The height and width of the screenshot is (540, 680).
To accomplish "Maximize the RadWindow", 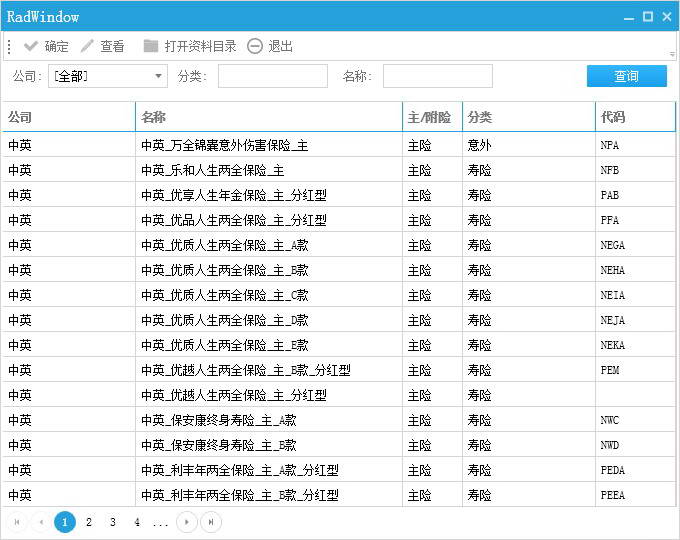I will coord(648,16).
